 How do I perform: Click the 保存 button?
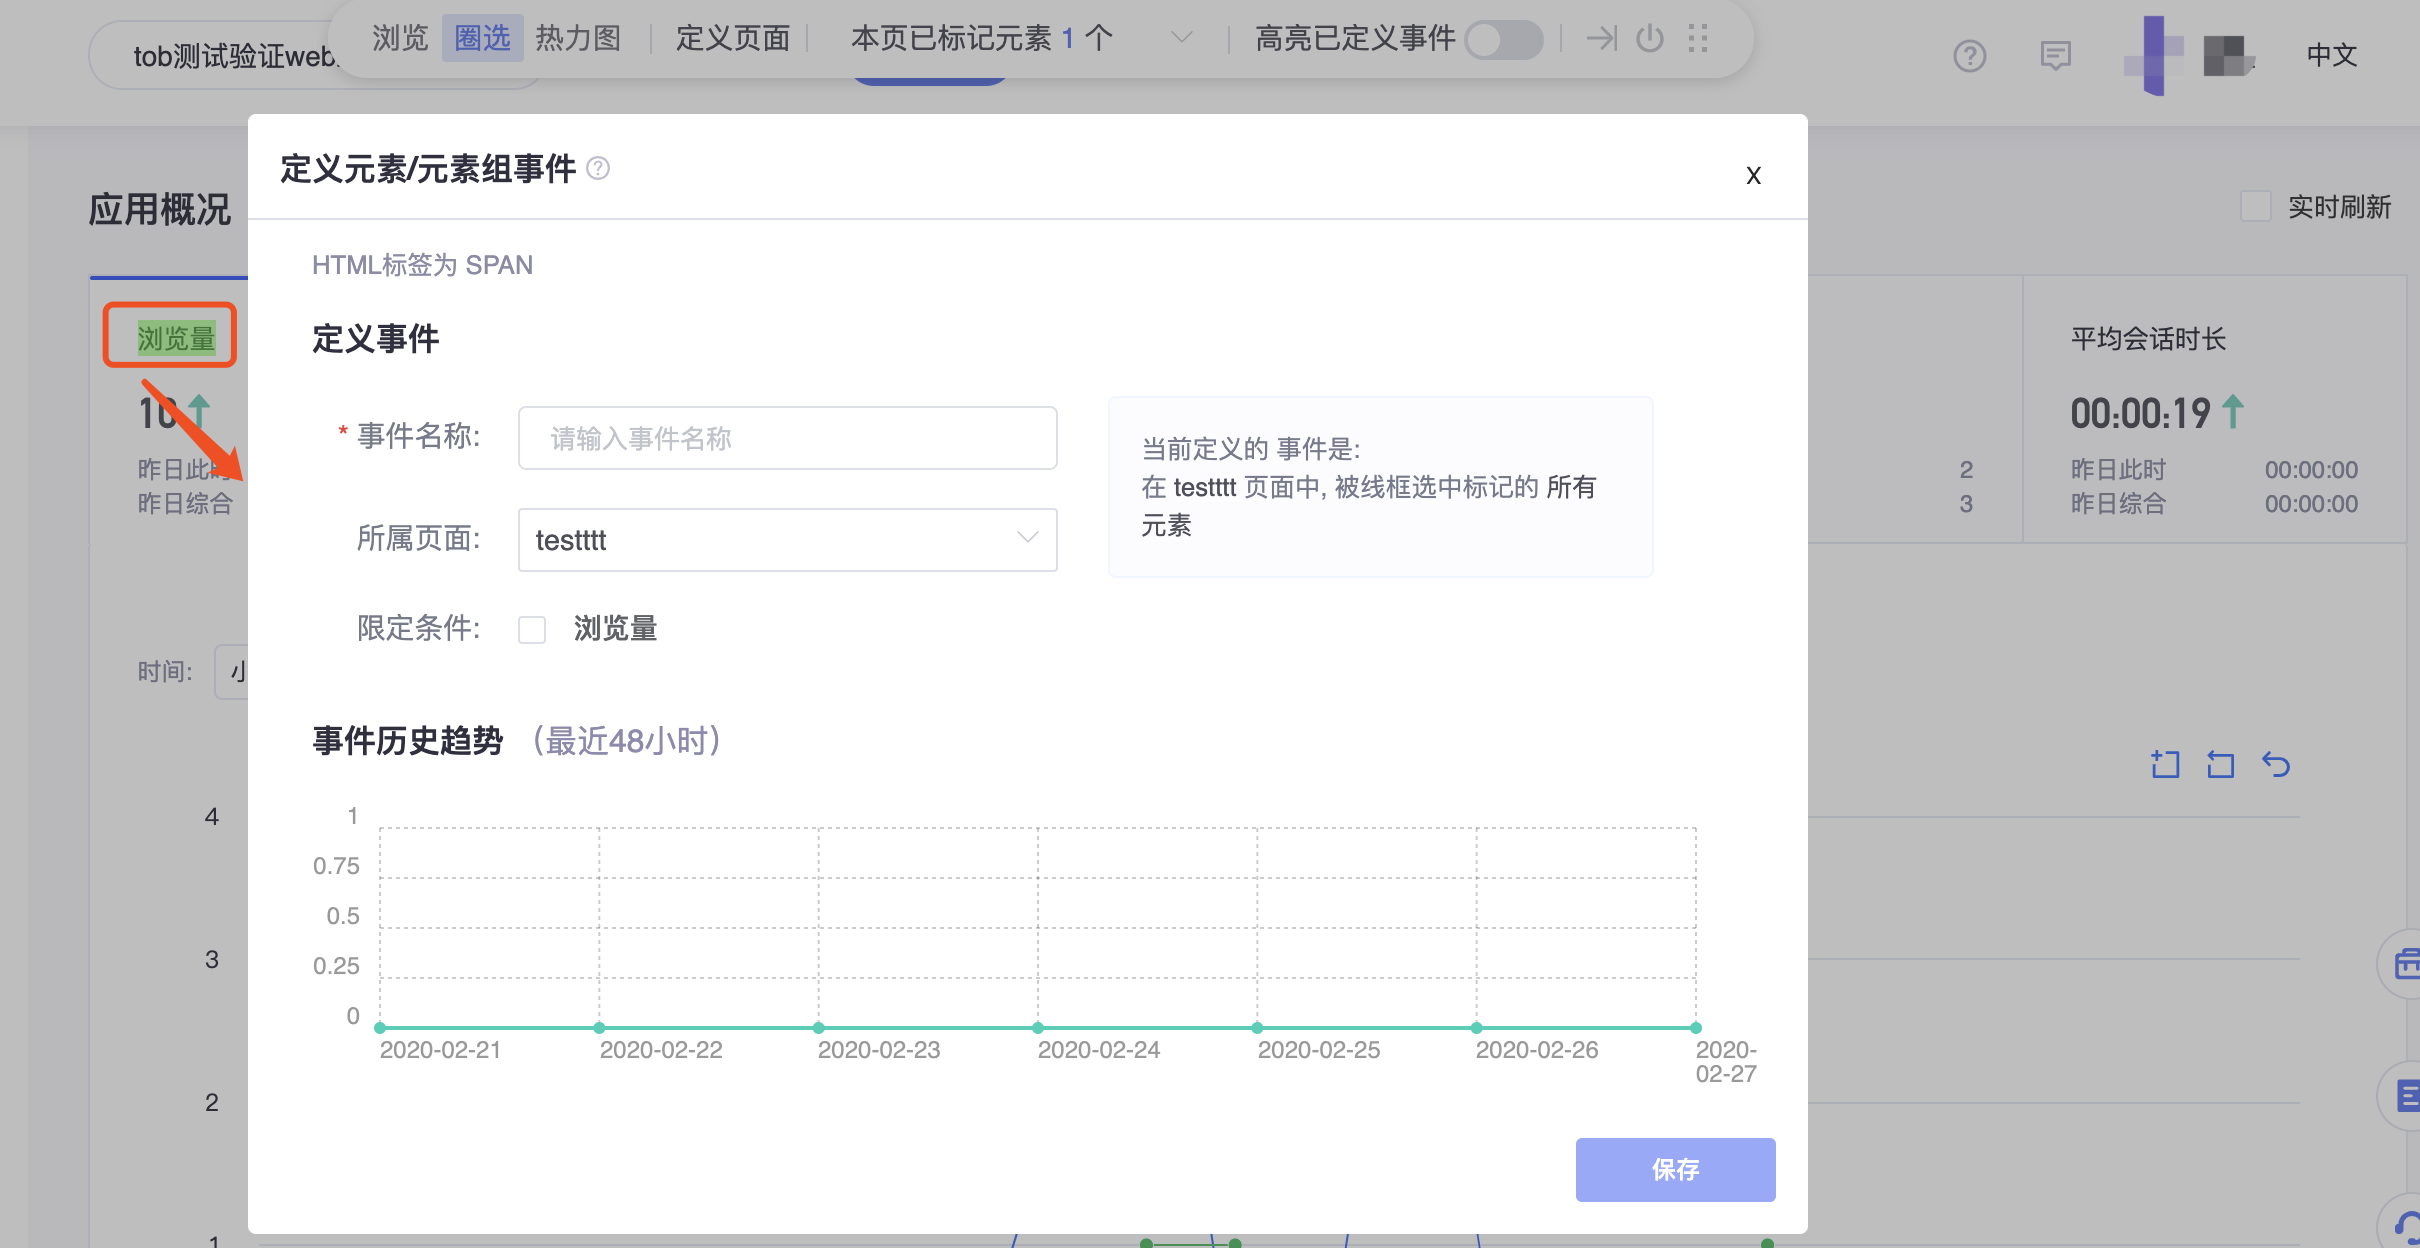pyautogui.click(x=1675, y=1169)
